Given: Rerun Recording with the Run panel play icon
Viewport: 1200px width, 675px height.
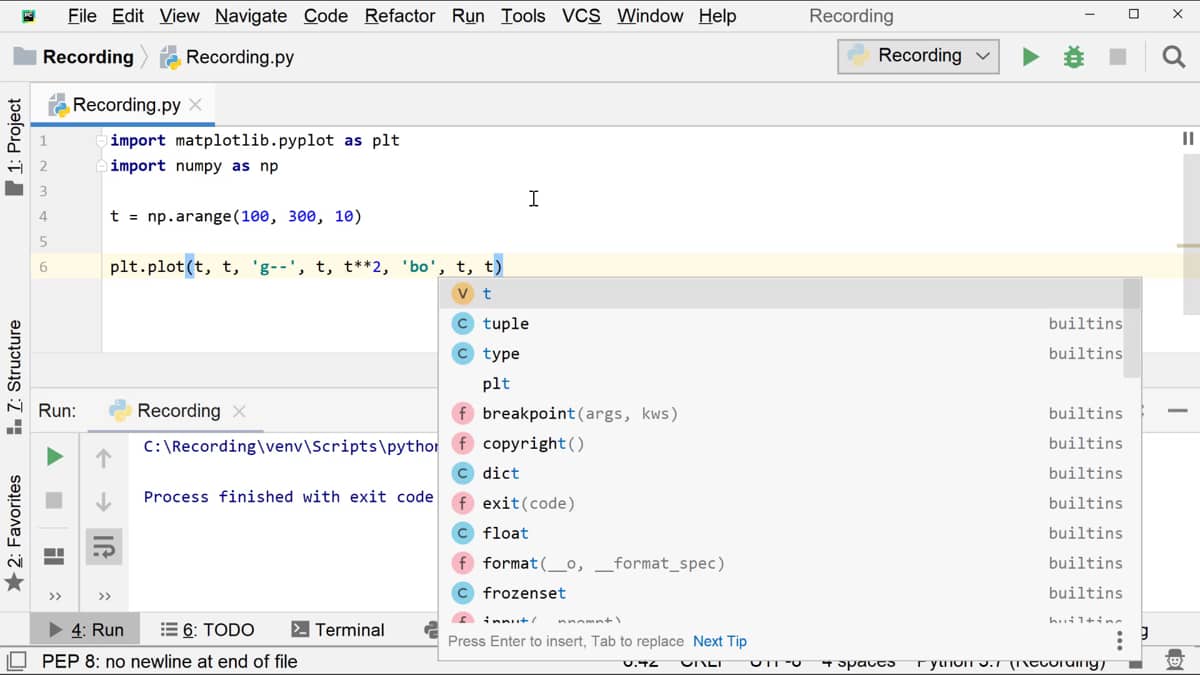Looking at the screenshot, I should click(55, 457).
